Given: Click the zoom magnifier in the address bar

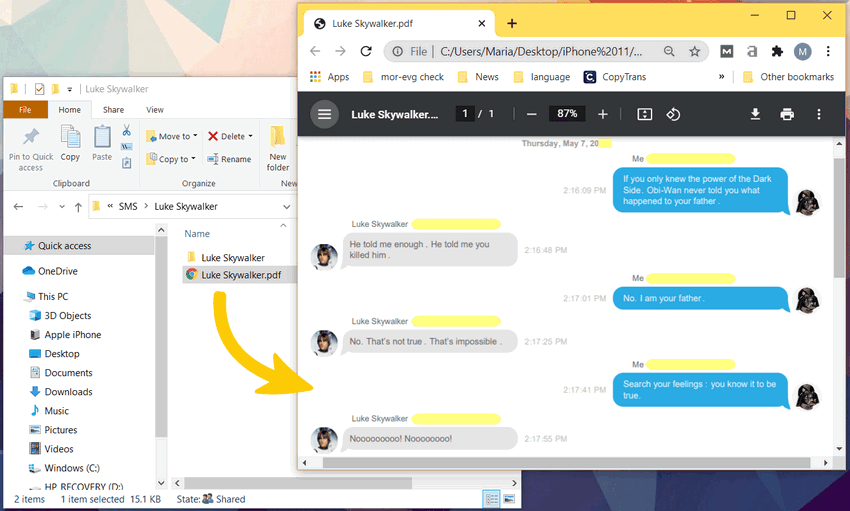Looking at the screenshot, I should [669, 51].
